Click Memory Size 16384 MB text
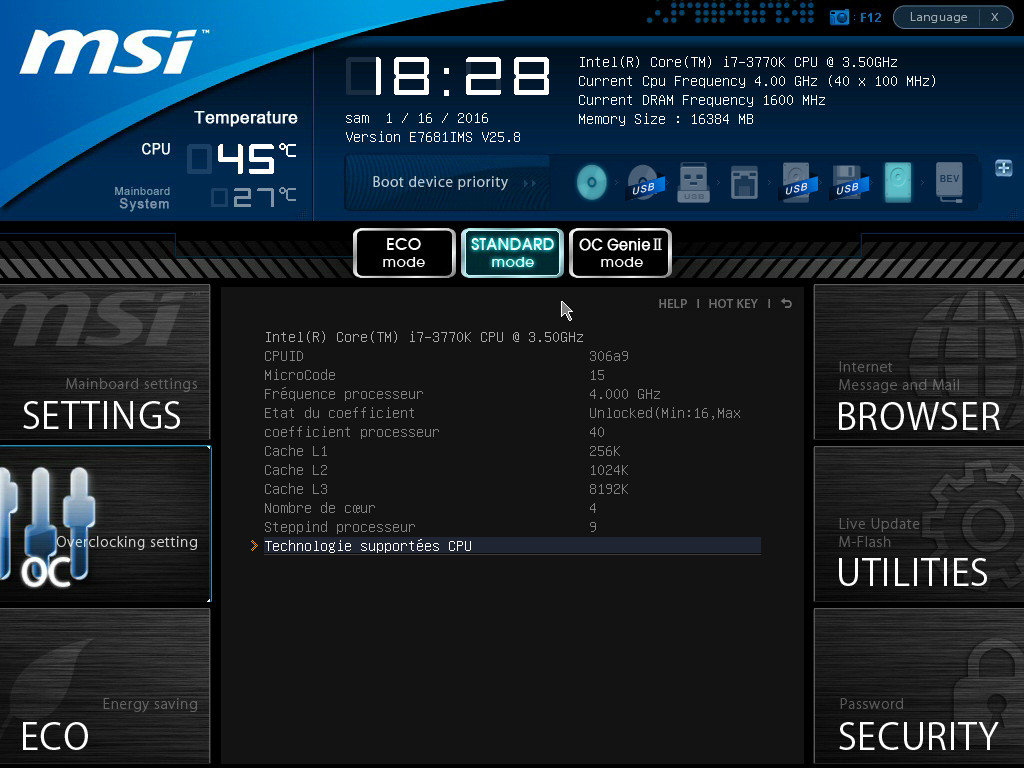This screenshot has width=1024, height=768. [665, 119]
